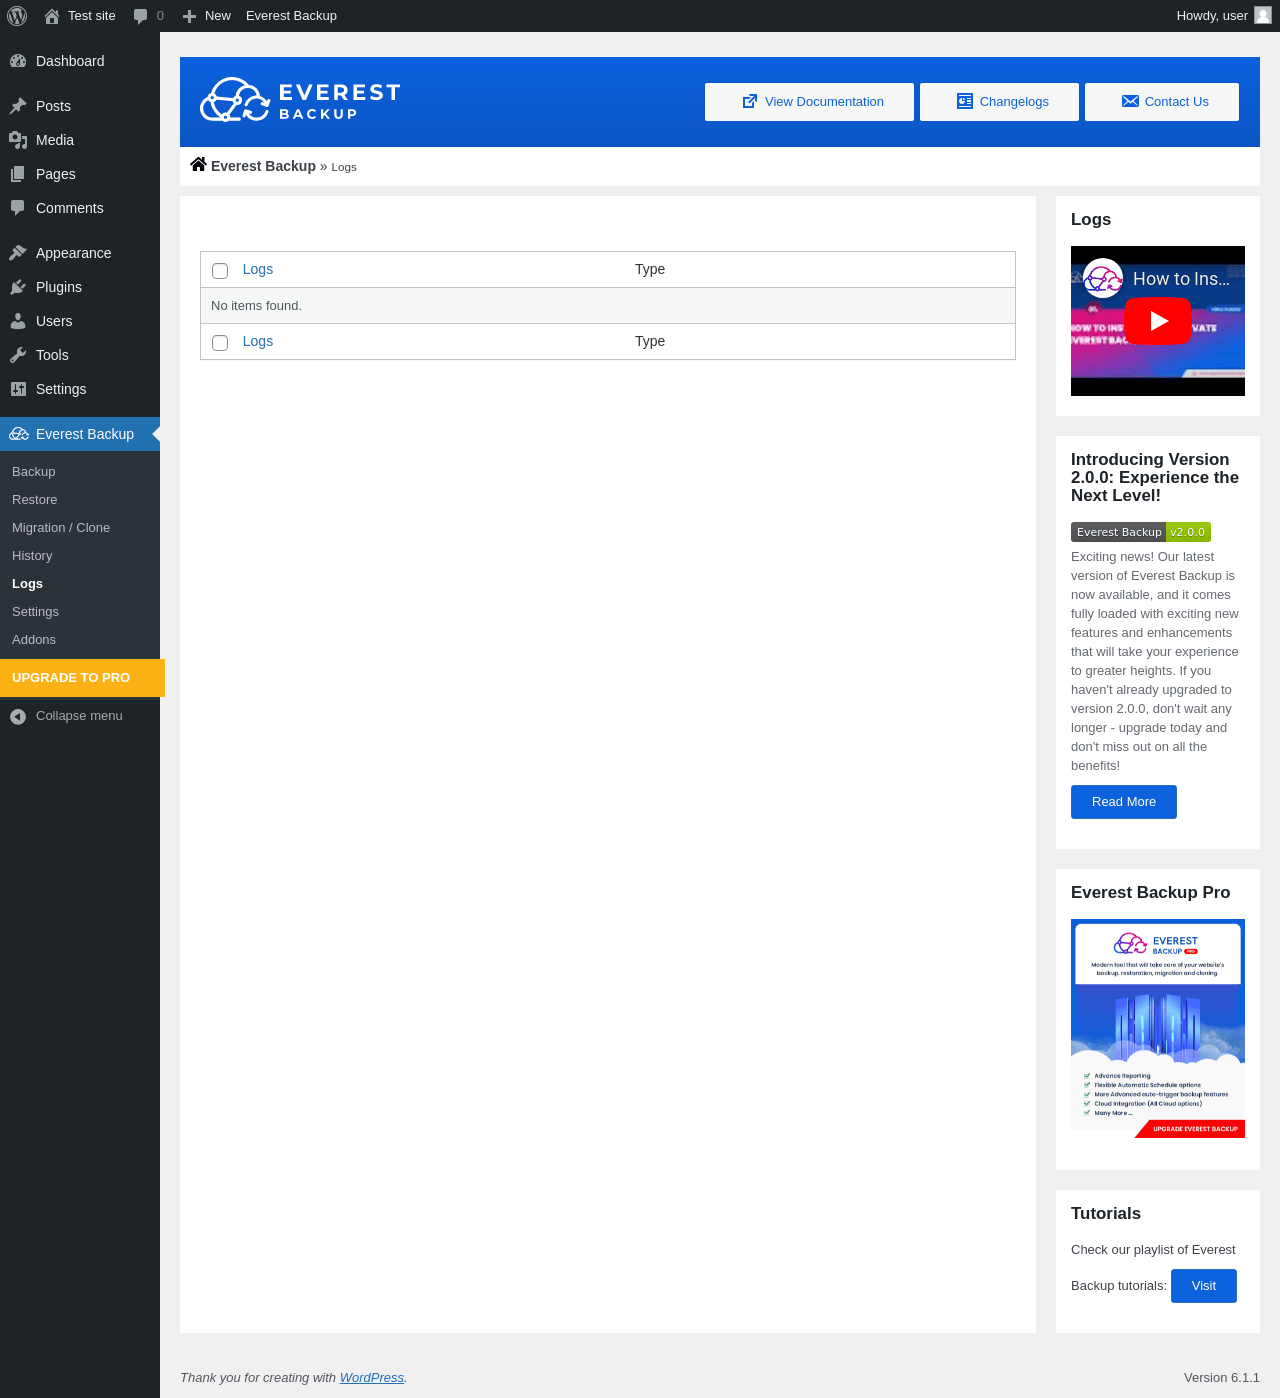
Task: Click the Everest Backup breadcrumb link
Action: (x=263, y=166)
